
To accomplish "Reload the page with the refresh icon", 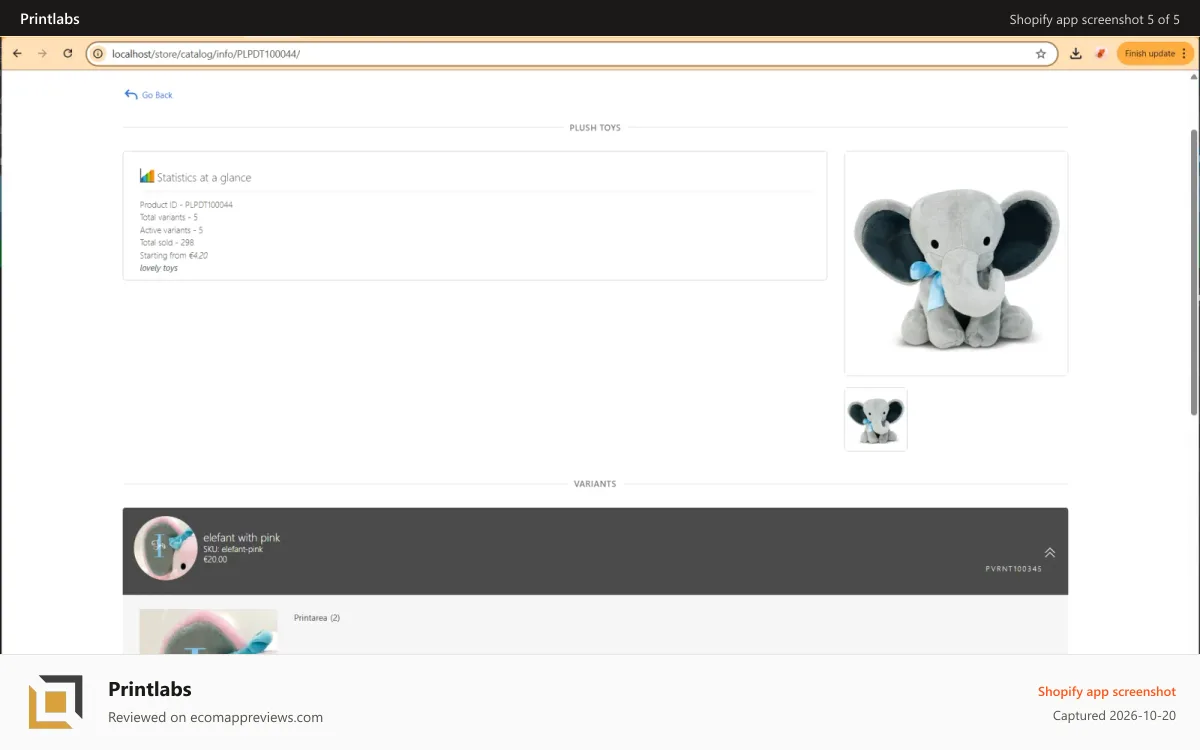I will pos(68,54).
